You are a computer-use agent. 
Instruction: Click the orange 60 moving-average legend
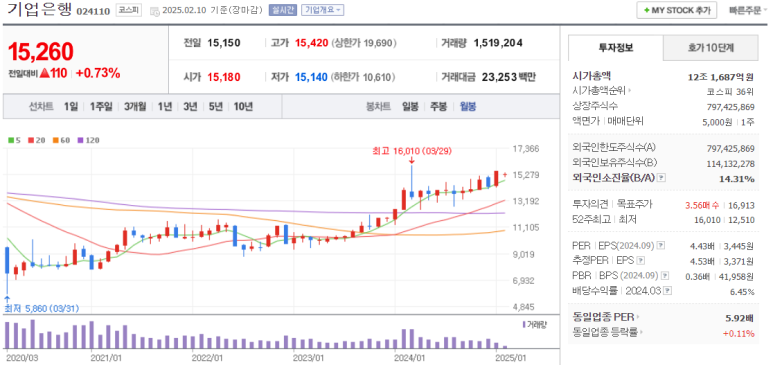61,140
